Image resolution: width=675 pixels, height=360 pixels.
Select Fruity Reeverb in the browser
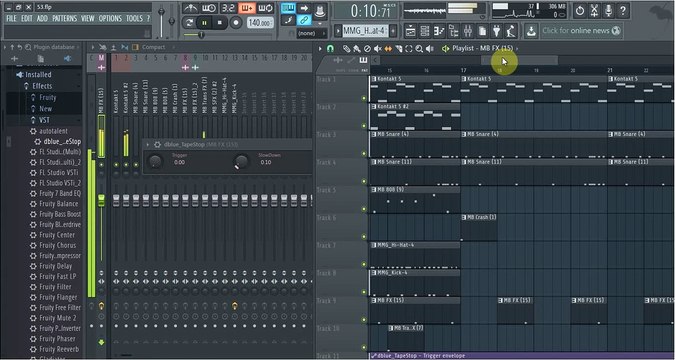pos(59,349)
